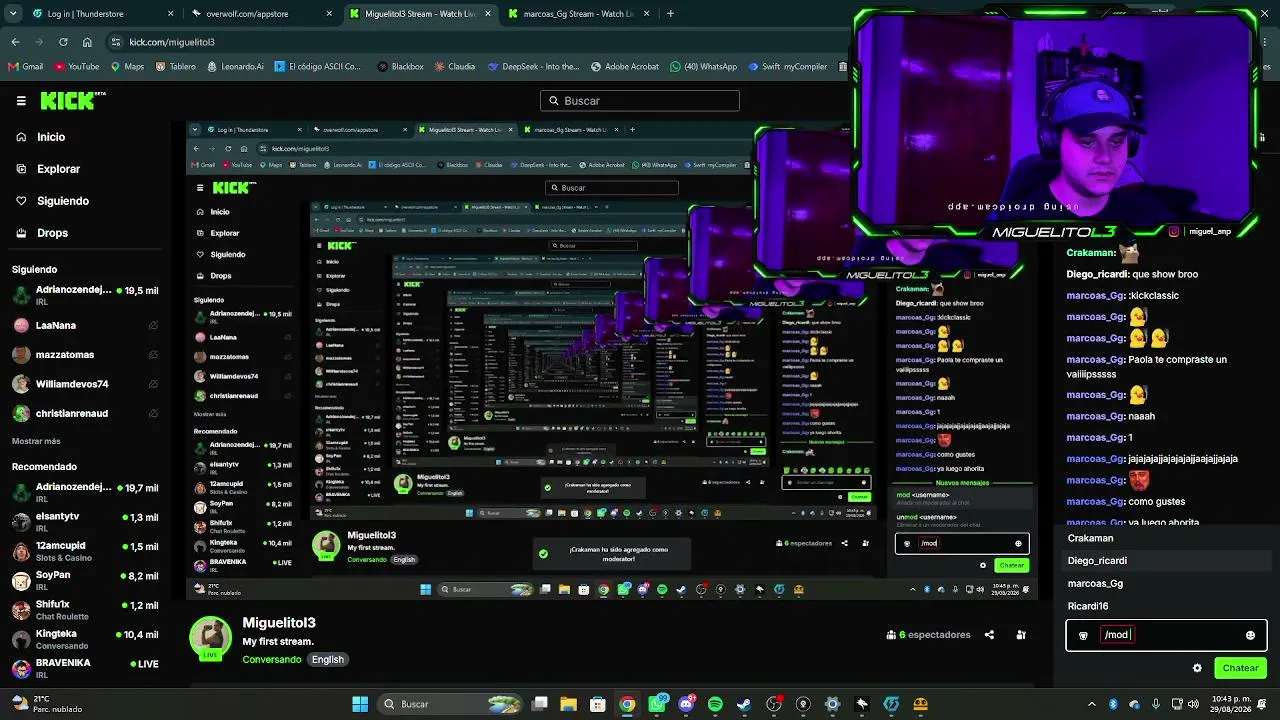The height and width of the screenshot is (720, 1280).
Task: Open Blackbox bookmark
Action: click(400, 67)
